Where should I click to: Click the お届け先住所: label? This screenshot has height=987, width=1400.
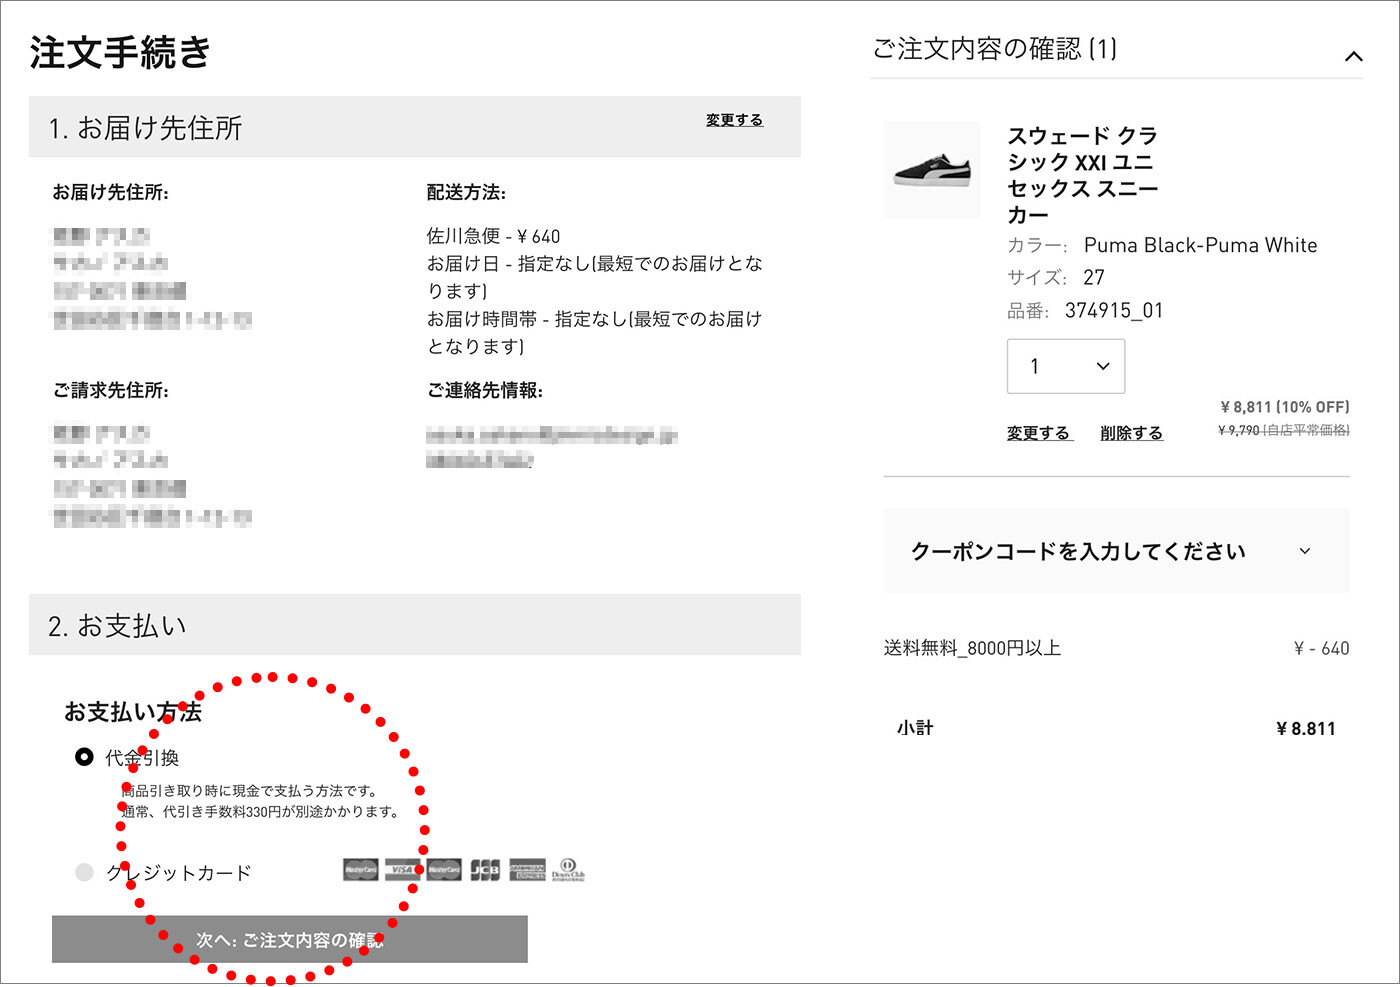pyautogui.click(x=110, y=192)
